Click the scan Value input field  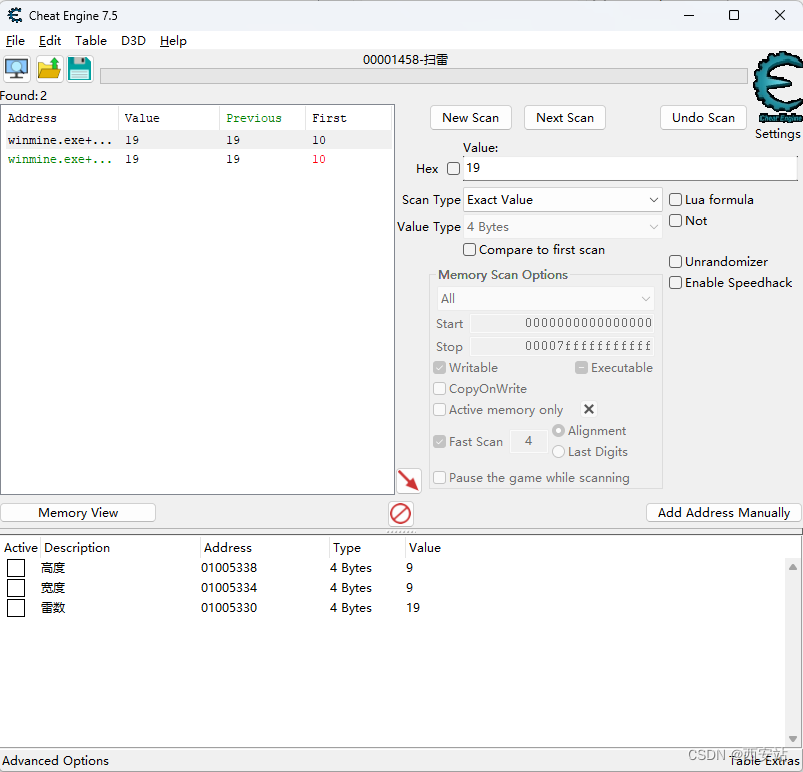tap(630, 168)
